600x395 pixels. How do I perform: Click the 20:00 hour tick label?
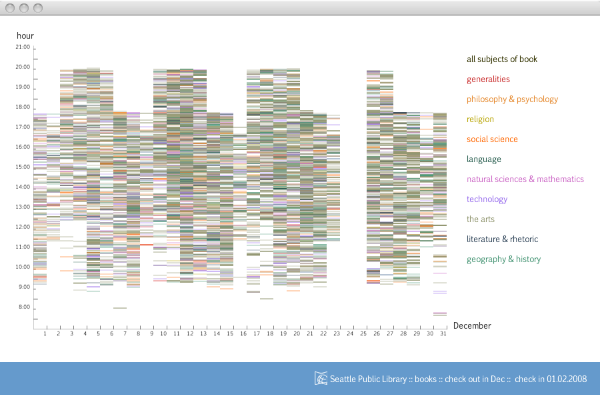tap(23, 67)
